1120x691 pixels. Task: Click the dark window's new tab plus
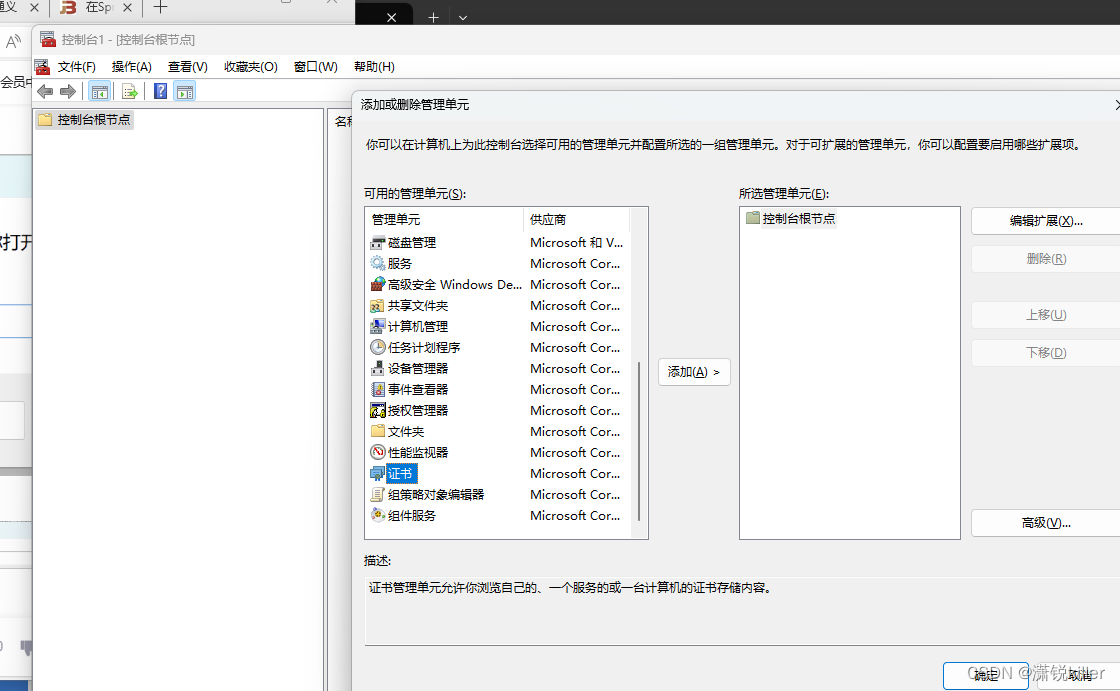tap(433, 17)
